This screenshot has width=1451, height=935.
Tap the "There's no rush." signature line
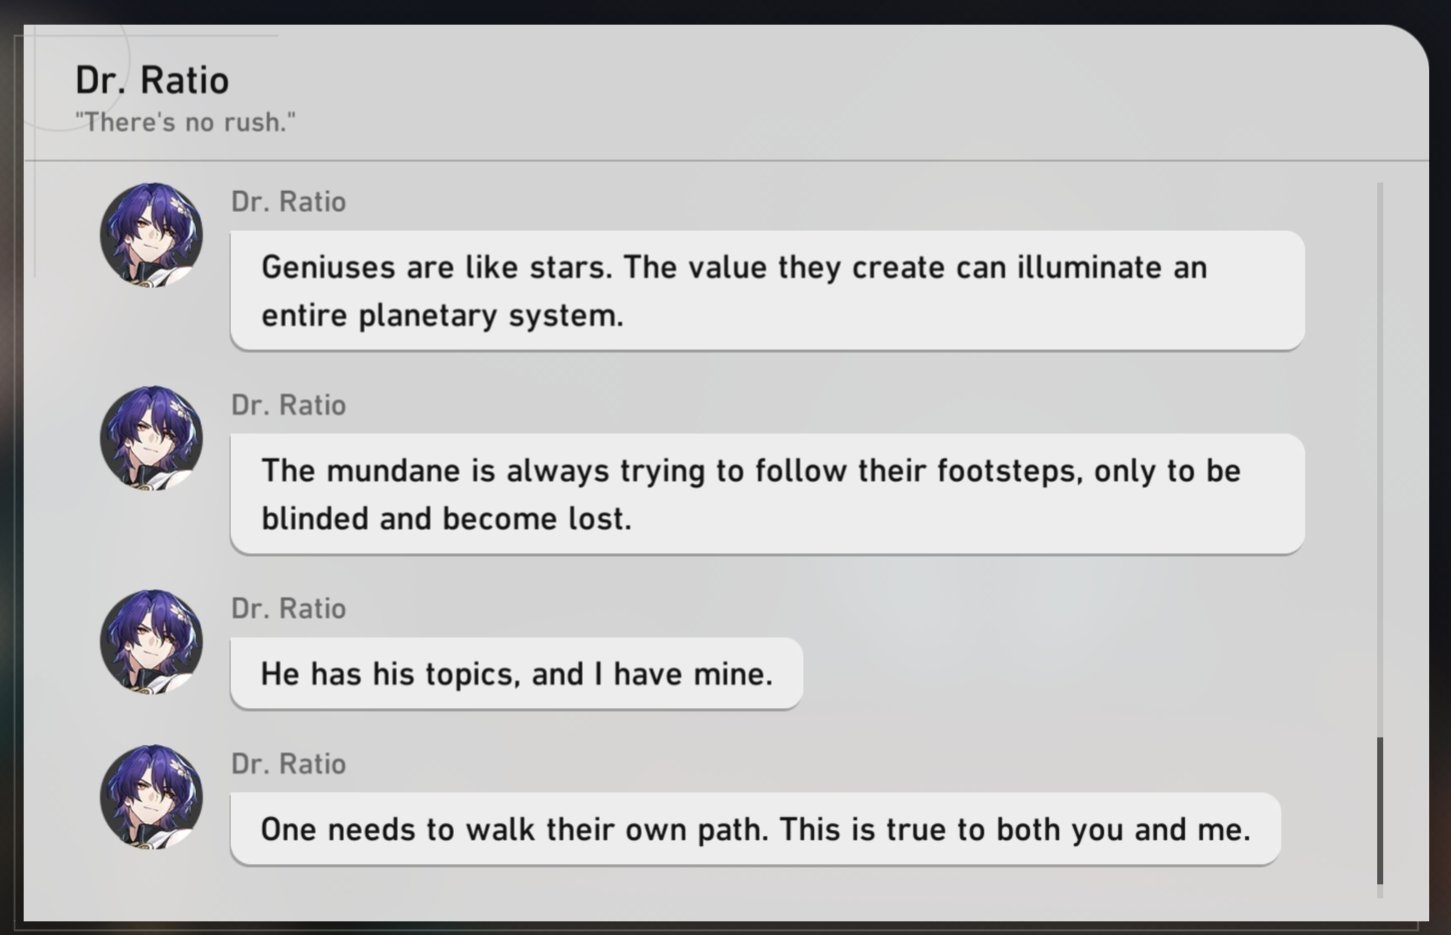point(185,122)
